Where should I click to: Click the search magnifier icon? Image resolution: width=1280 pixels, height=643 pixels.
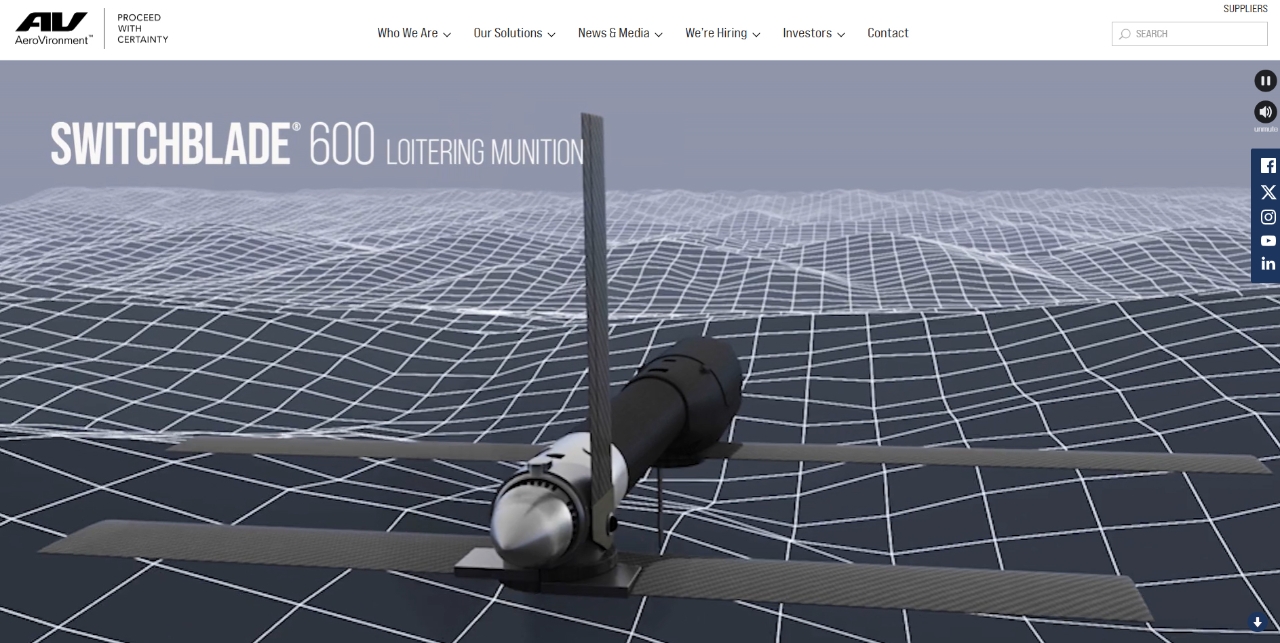1125,34
